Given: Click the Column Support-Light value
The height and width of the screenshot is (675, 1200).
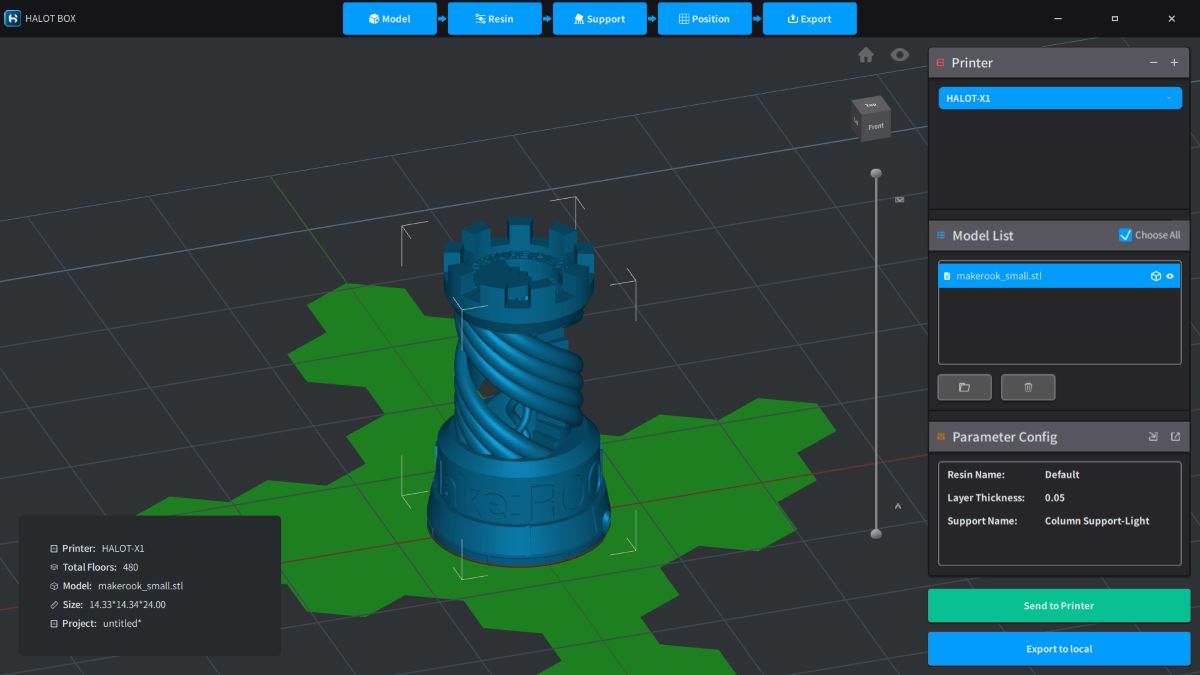Looking at the screenshot, I should click(x=1097, y=521).
